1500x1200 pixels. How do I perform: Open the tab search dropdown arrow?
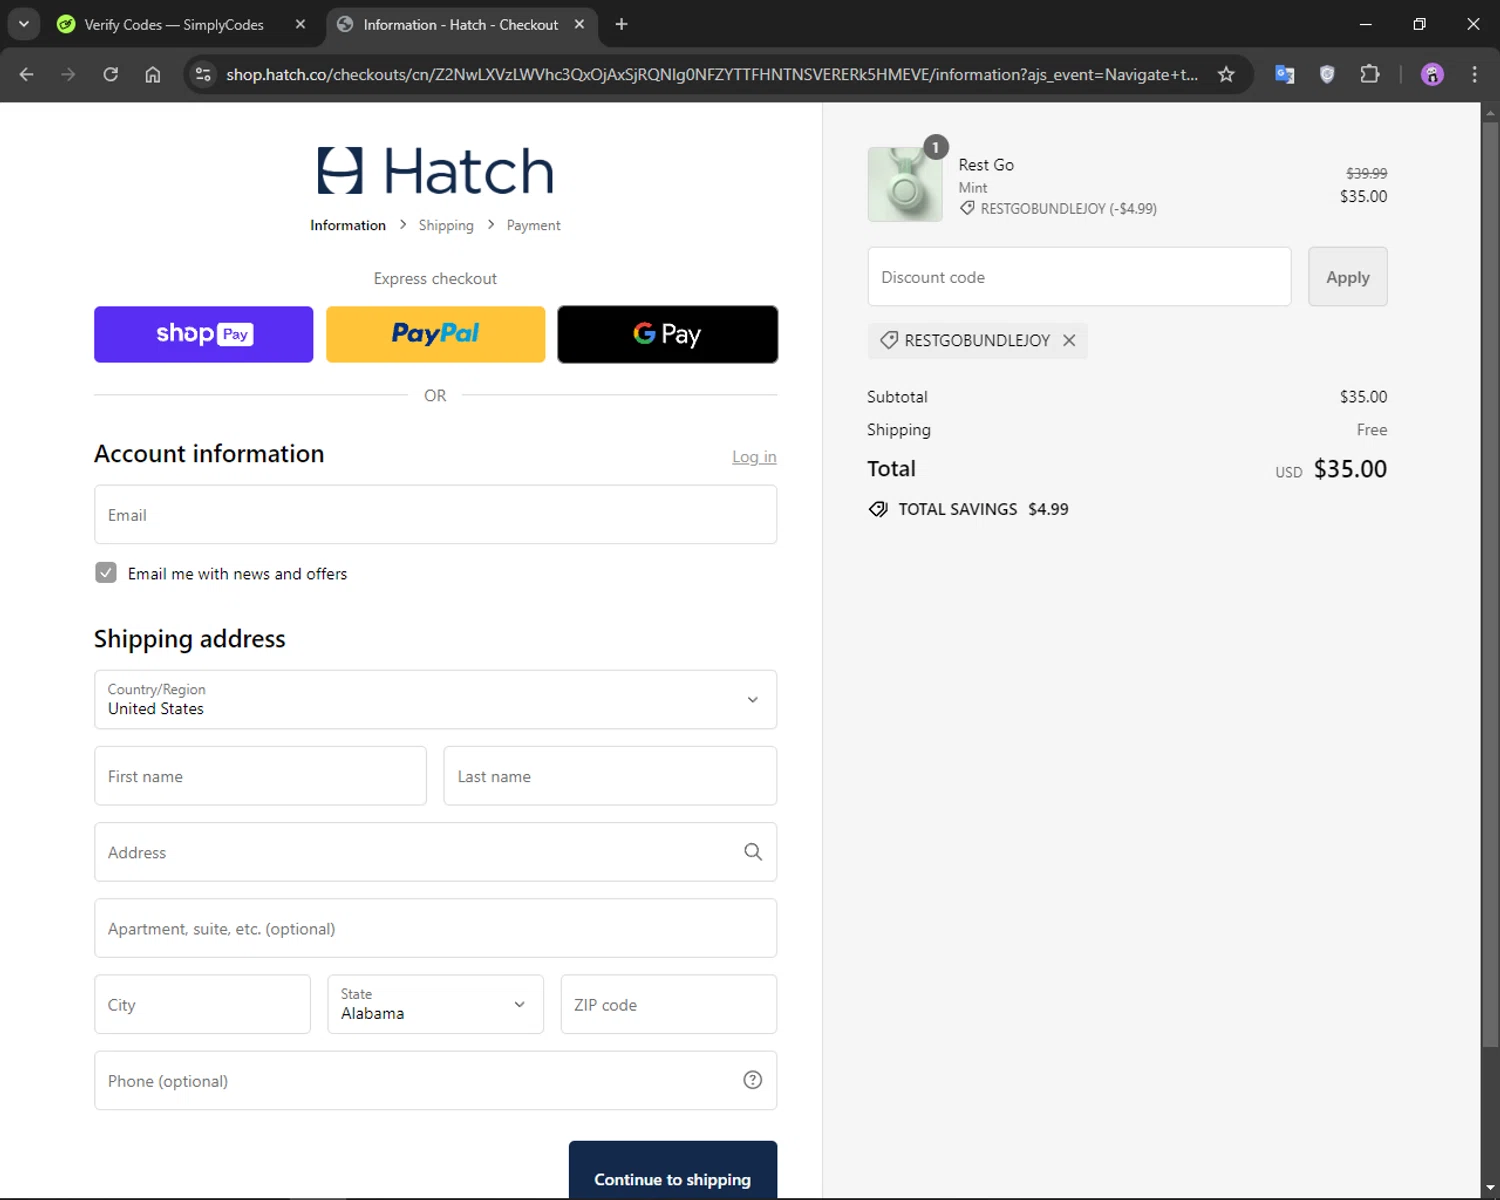pyautogui.click(x=23, y=24)
